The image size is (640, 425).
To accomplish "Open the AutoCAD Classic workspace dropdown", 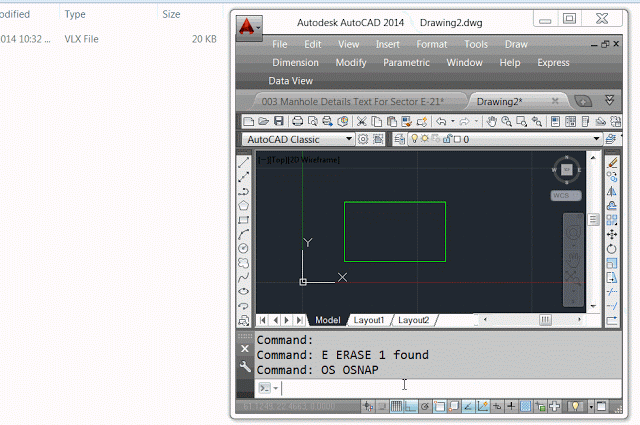I will pos(349,139).
